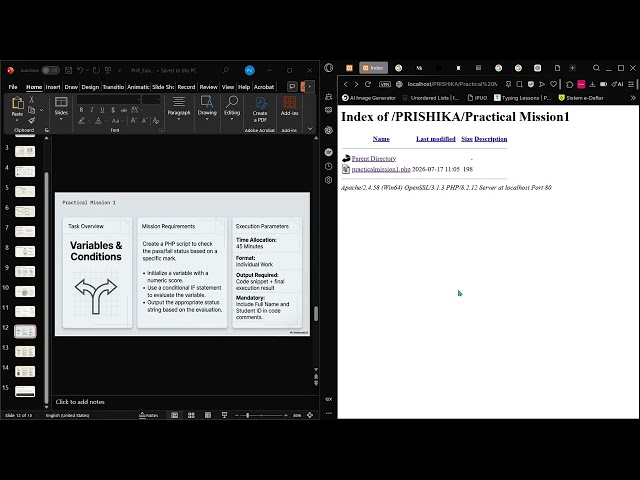Image resolution: width=640 pixels, height=480 pixels.
Task: Open AI Image Generator bookmark
Action: 369,98
